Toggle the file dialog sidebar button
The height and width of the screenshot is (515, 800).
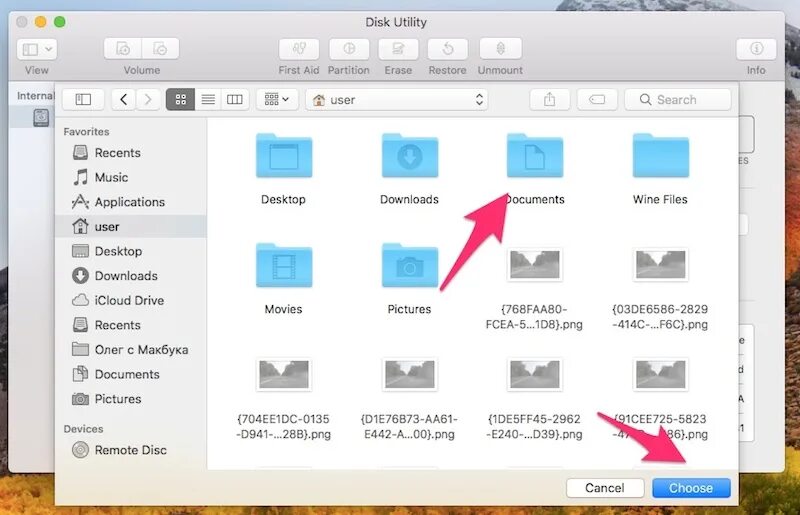click(x=83, y=100)
